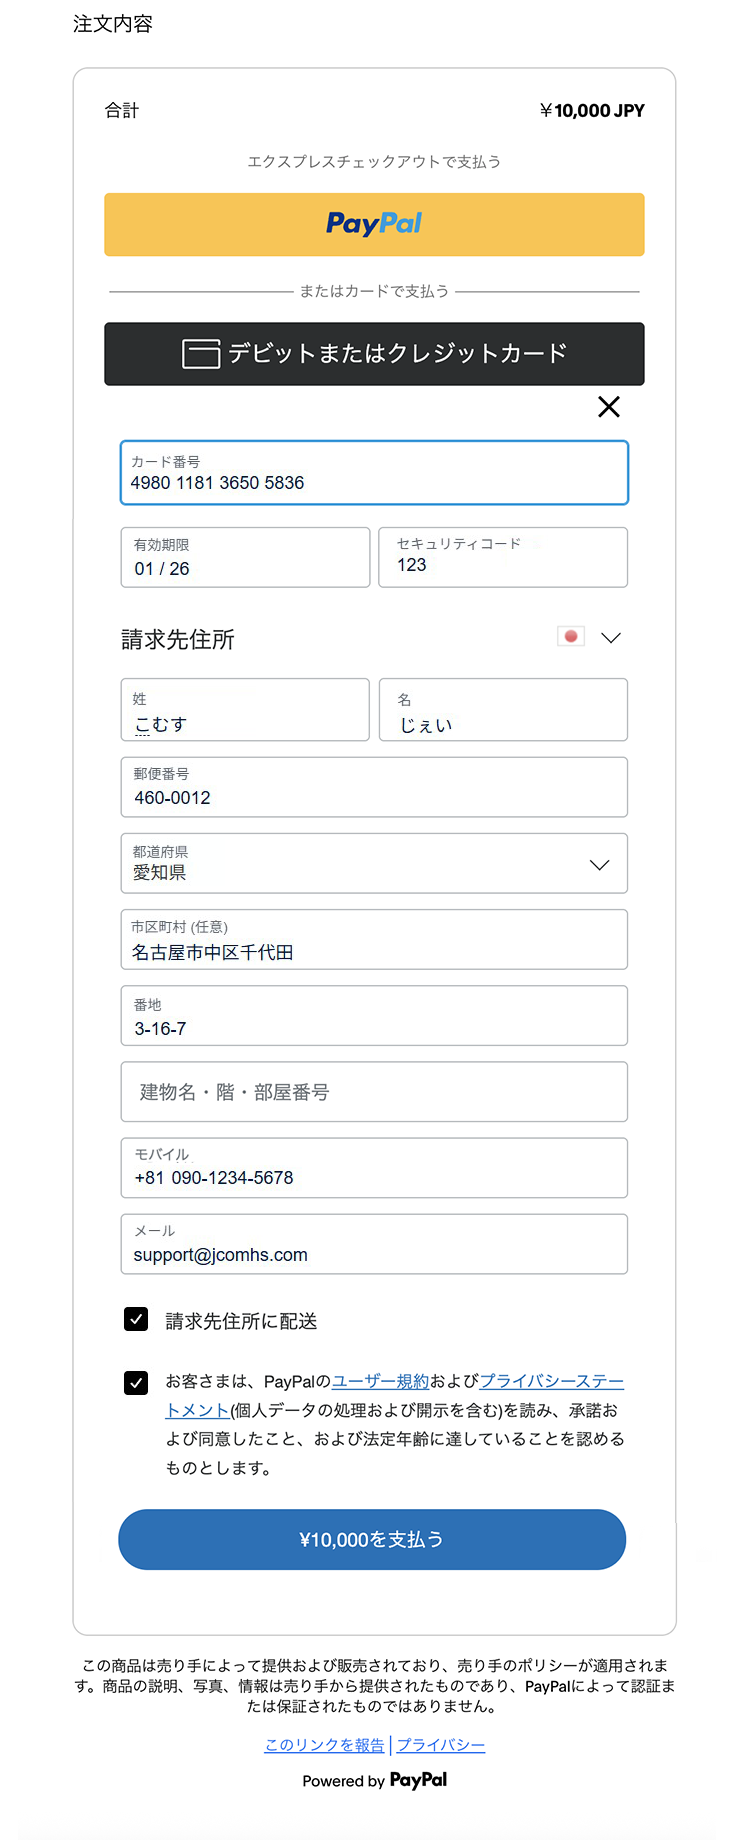This screenshot has width=750, height=1840.
Task: Click このリンクを報告 link
Action: coord(324,1745)
